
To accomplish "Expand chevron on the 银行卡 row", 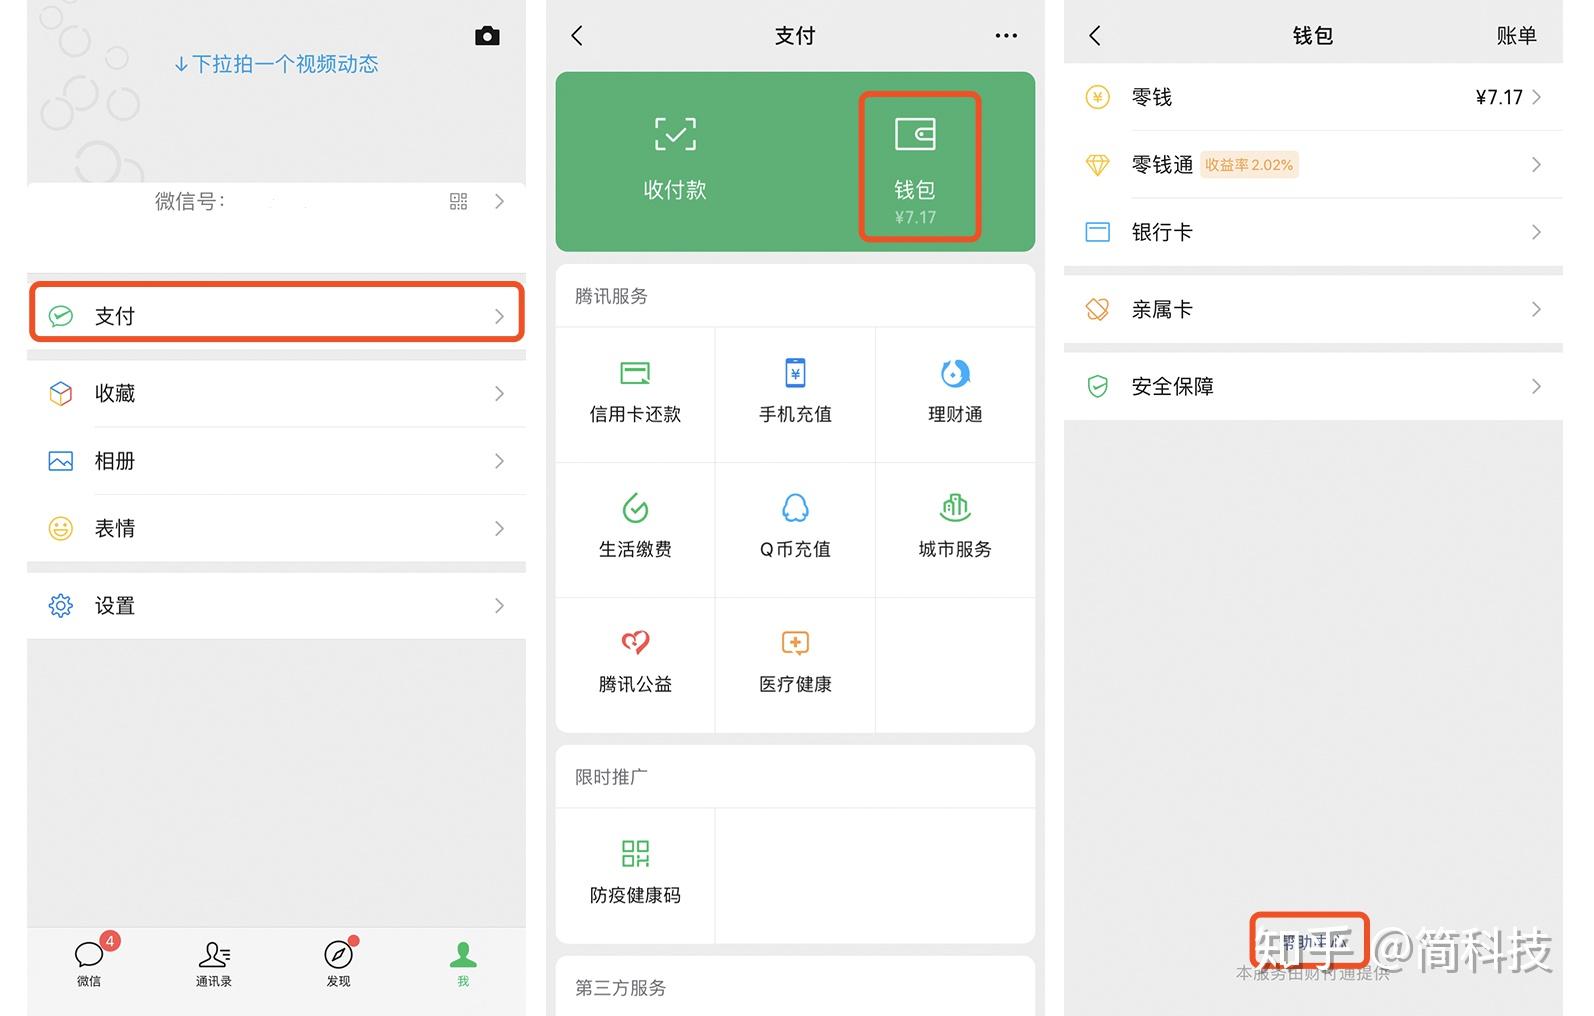I will (x=1537, y=232).
